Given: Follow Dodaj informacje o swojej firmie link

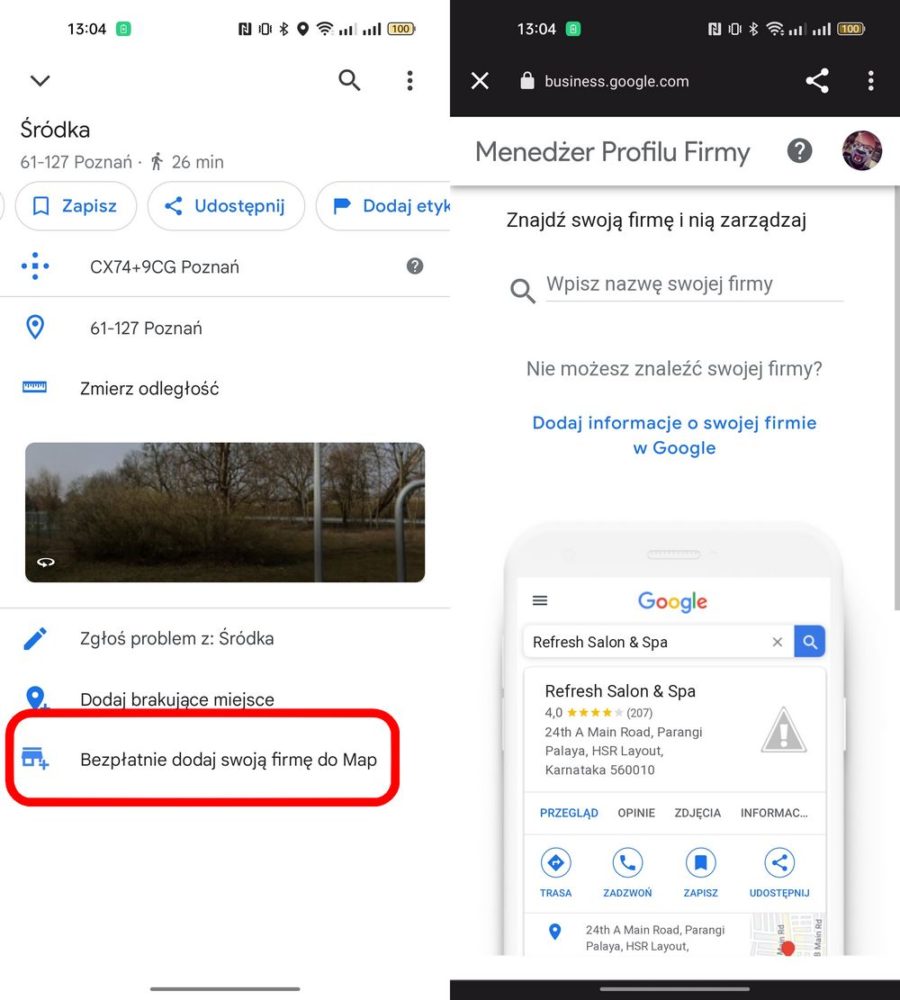Looking at the screenshot, I should pyautogui.click(x=674, y=435).
